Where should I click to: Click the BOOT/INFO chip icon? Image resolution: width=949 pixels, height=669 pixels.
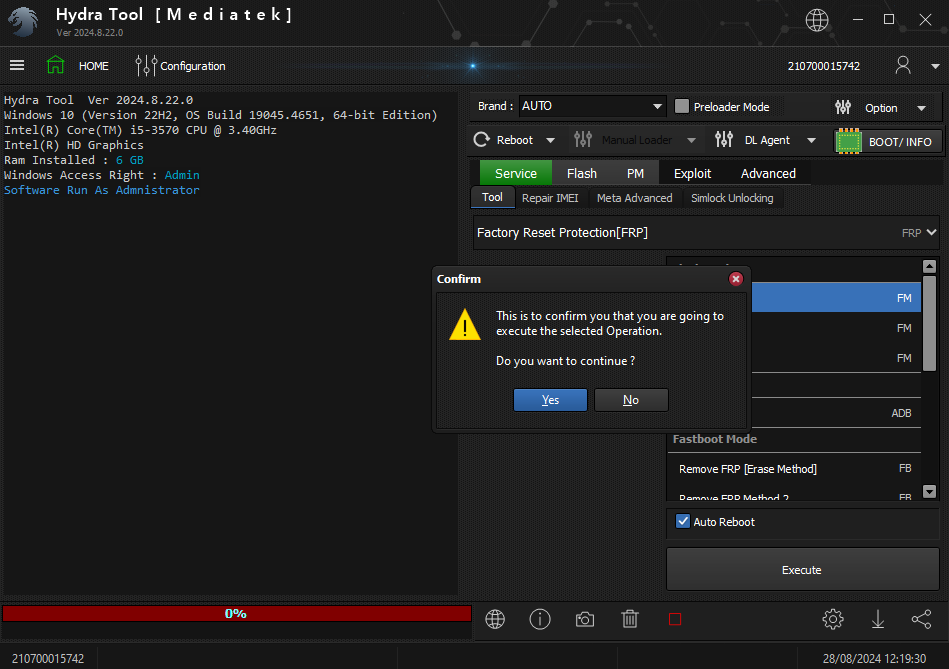click(848, 142)
